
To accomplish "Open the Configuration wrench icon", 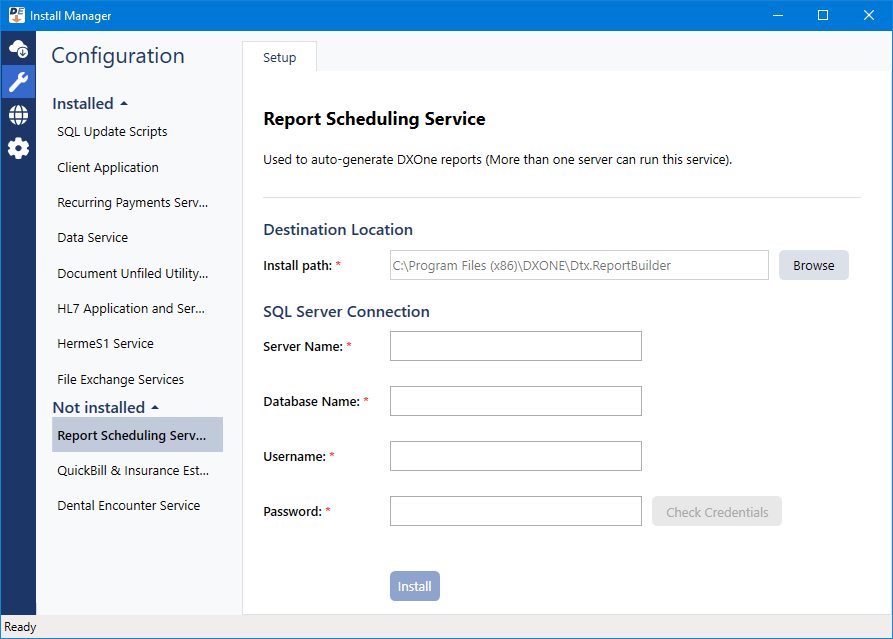I will pyautogui.click(x=17, y=81).
